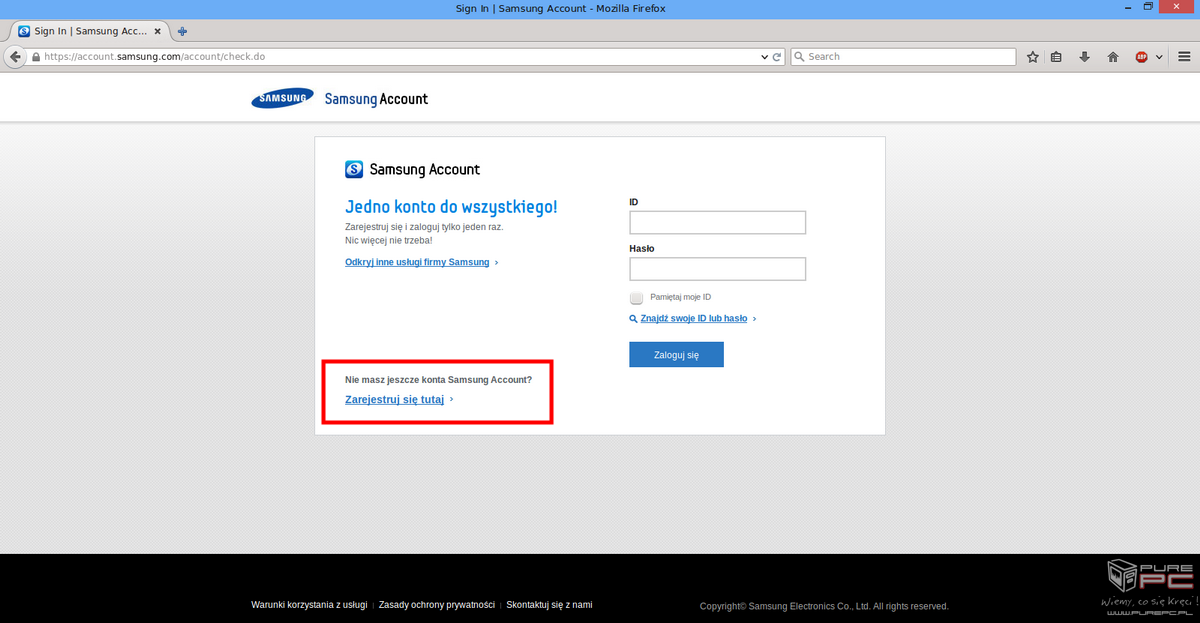The height and width of the screenshot is (623, 1200).
Task: Open the Zarejestruj się tutaj link
Action: click(394, 399)
